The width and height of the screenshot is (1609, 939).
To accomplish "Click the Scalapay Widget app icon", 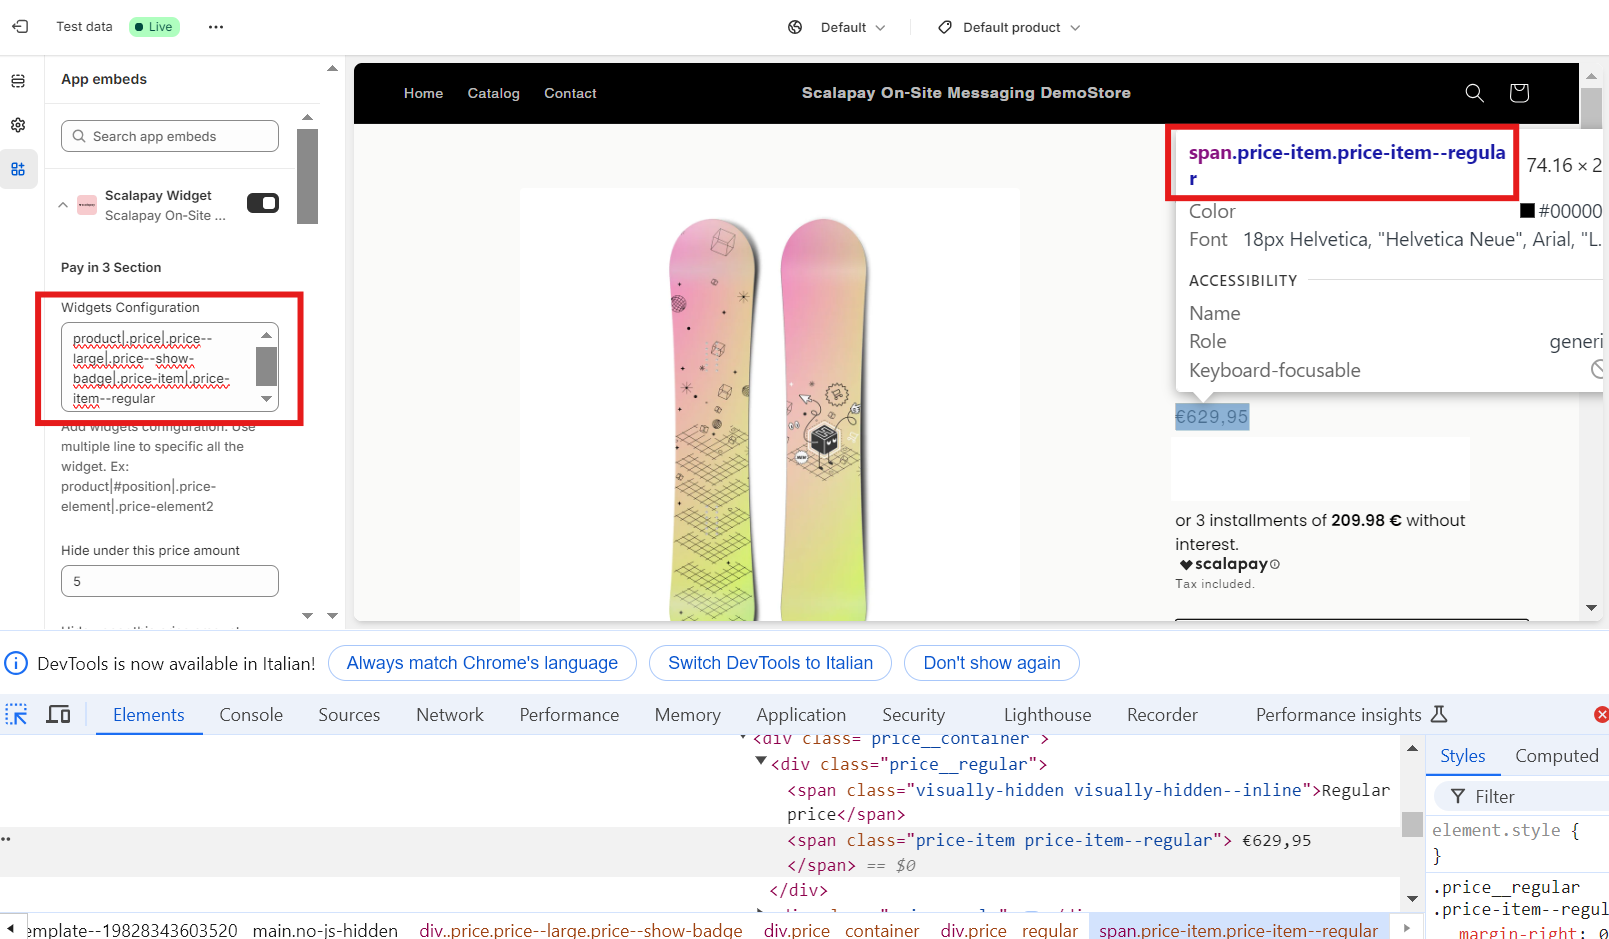I will coord(87,205).
